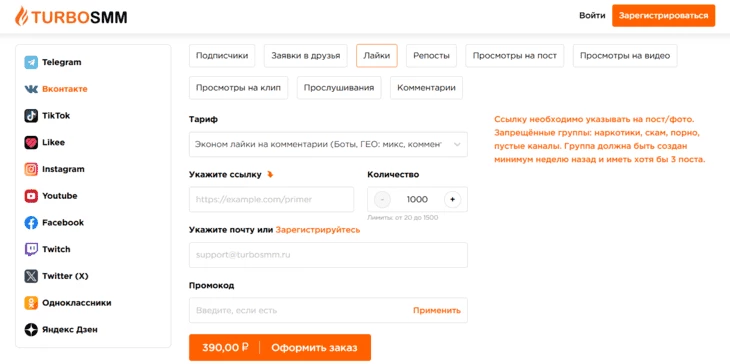Open the Зарегистрироваться button in header
This screenshot has width=730, height=364.
(663, 16)
